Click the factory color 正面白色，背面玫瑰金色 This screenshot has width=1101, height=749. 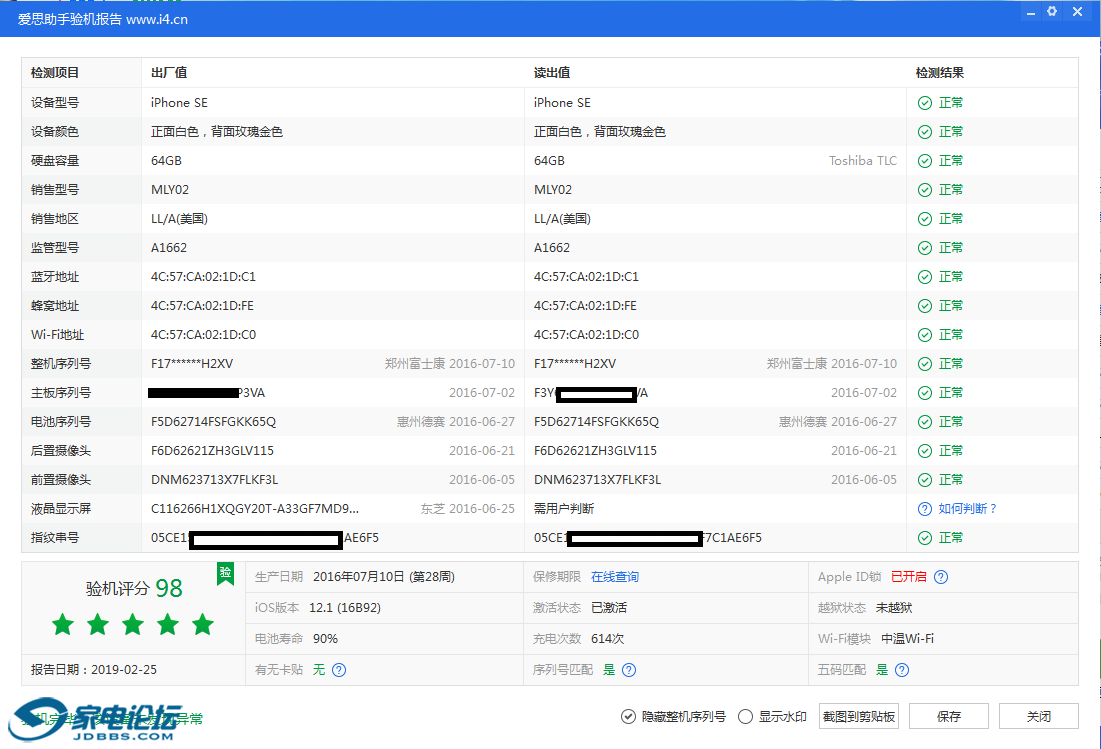tap(217, 132)
